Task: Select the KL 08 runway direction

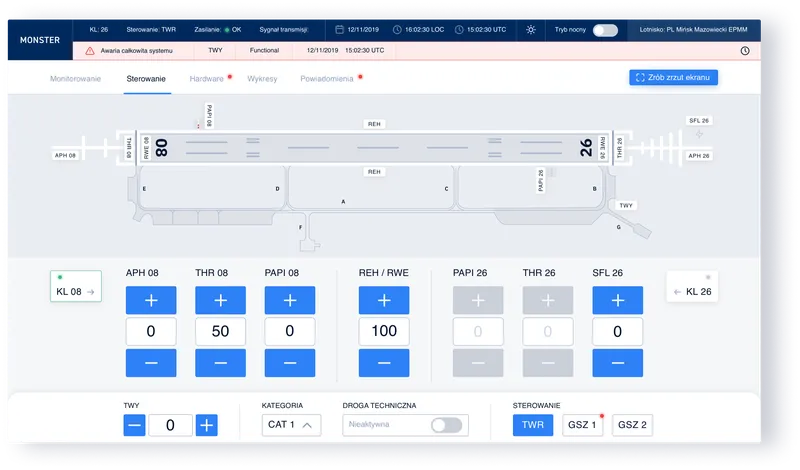Action: click(x=76, y=286)
